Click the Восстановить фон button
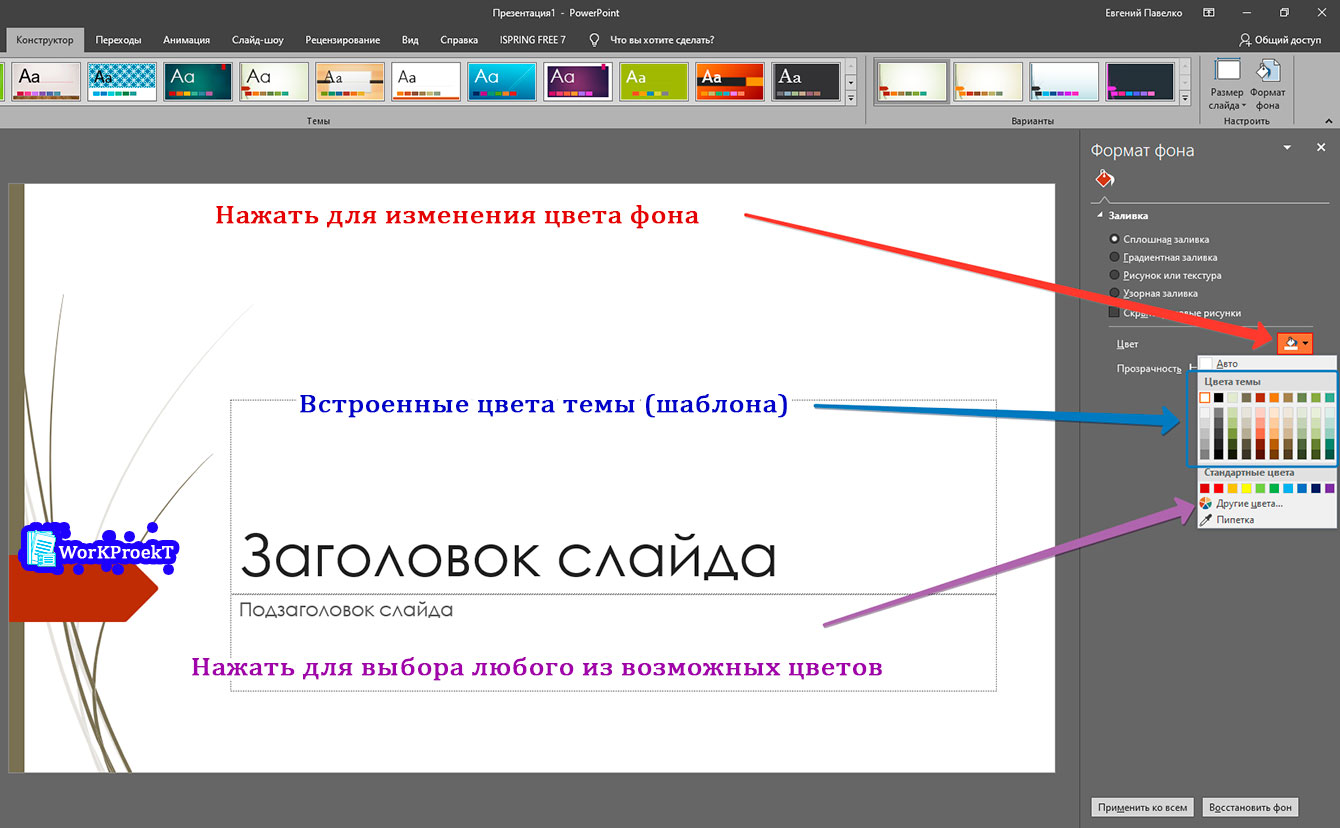The height and width of the screenshot is (828, 1340). click(x=1250, y=807)
